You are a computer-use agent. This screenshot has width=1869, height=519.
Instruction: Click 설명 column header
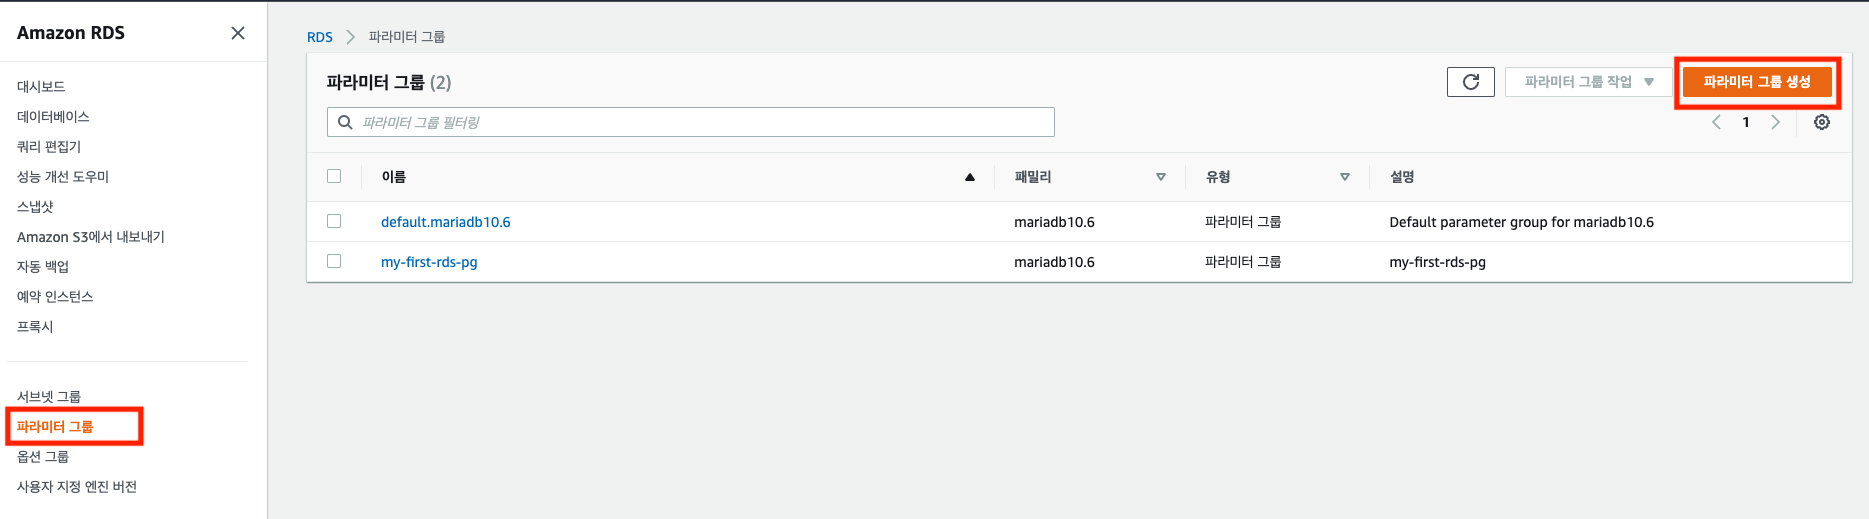click(1402, 177)
